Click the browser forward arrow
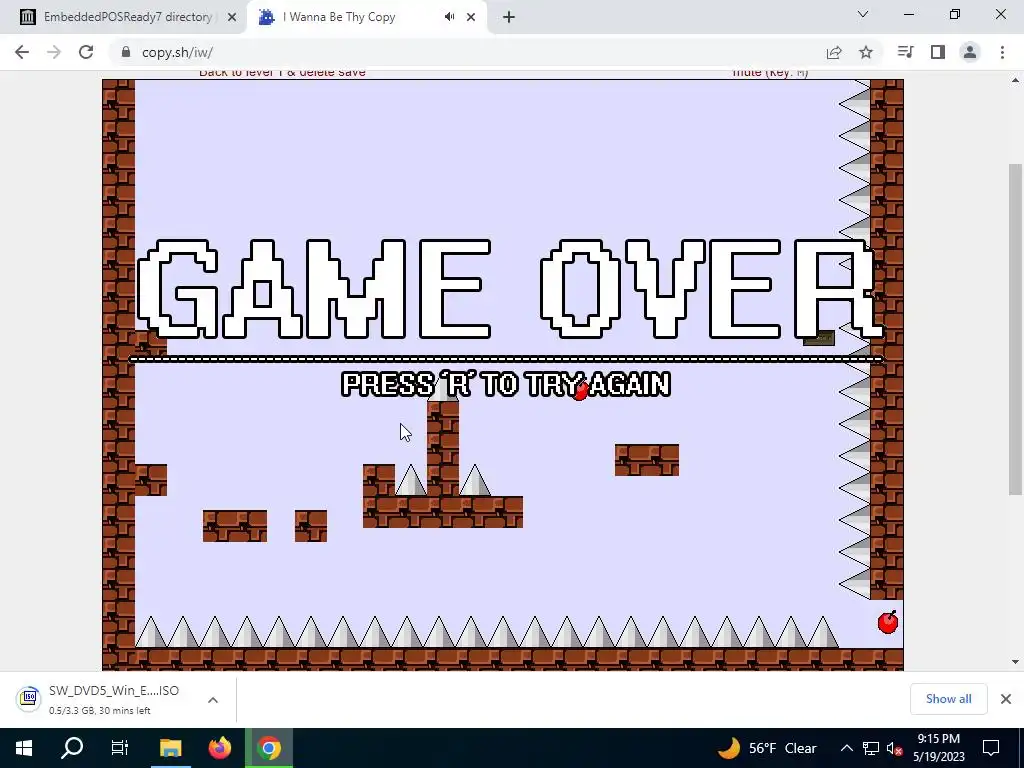1024x768 pixels. point(54,52)
